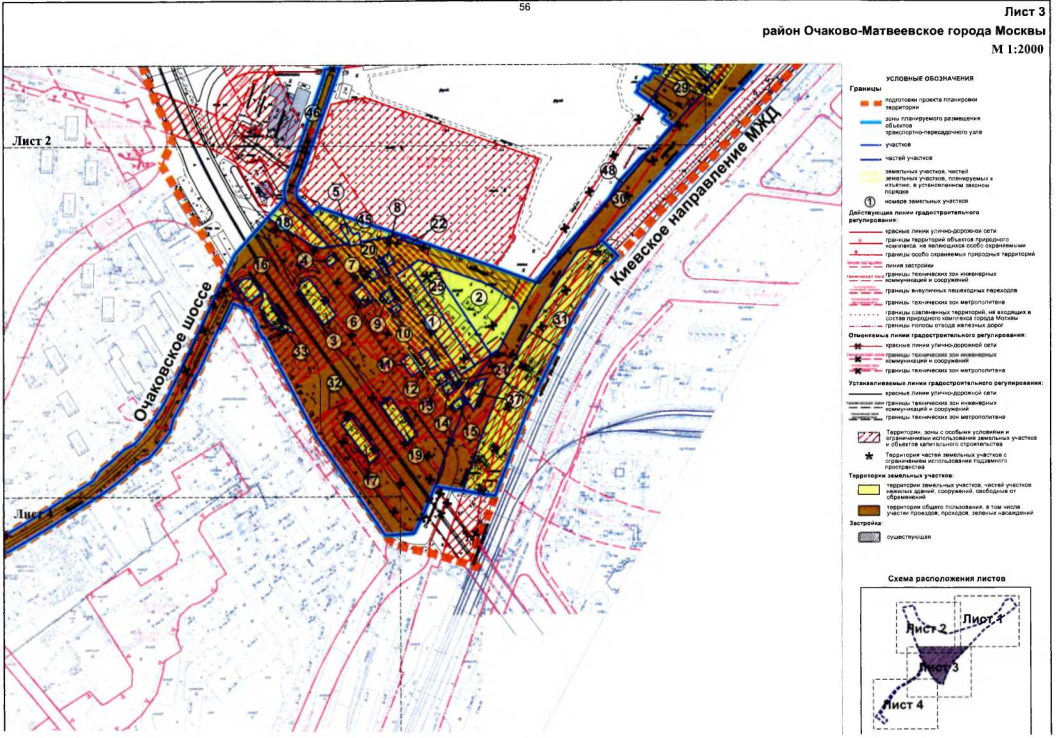This screenshot has height=738, width=1057.
Task: Select plot marker 48 near railway
Action: [x=608, y=171]
